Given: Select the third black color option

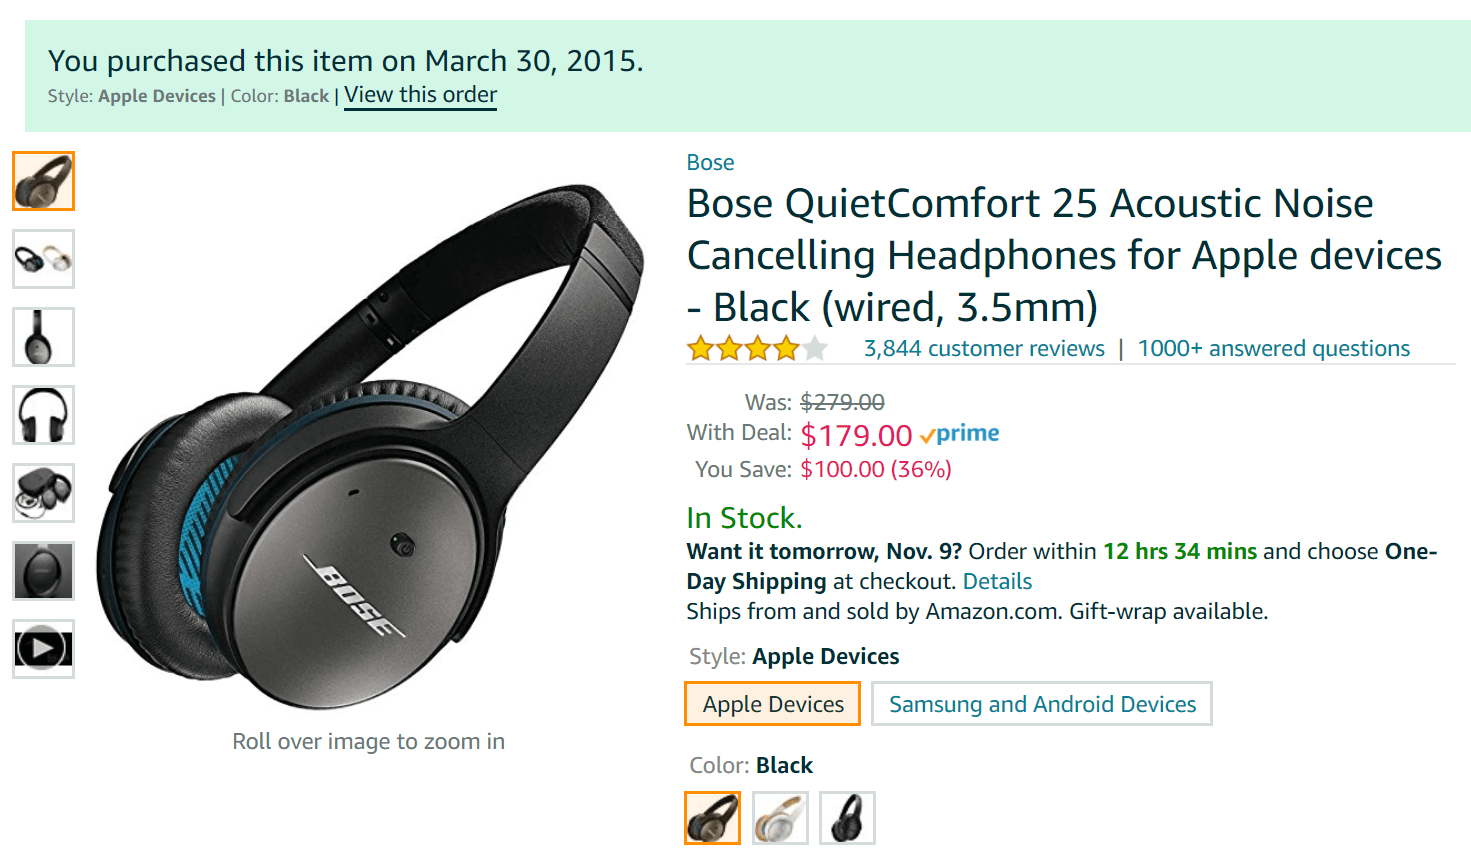Looking at the screenshot, I should pos(846,817).
